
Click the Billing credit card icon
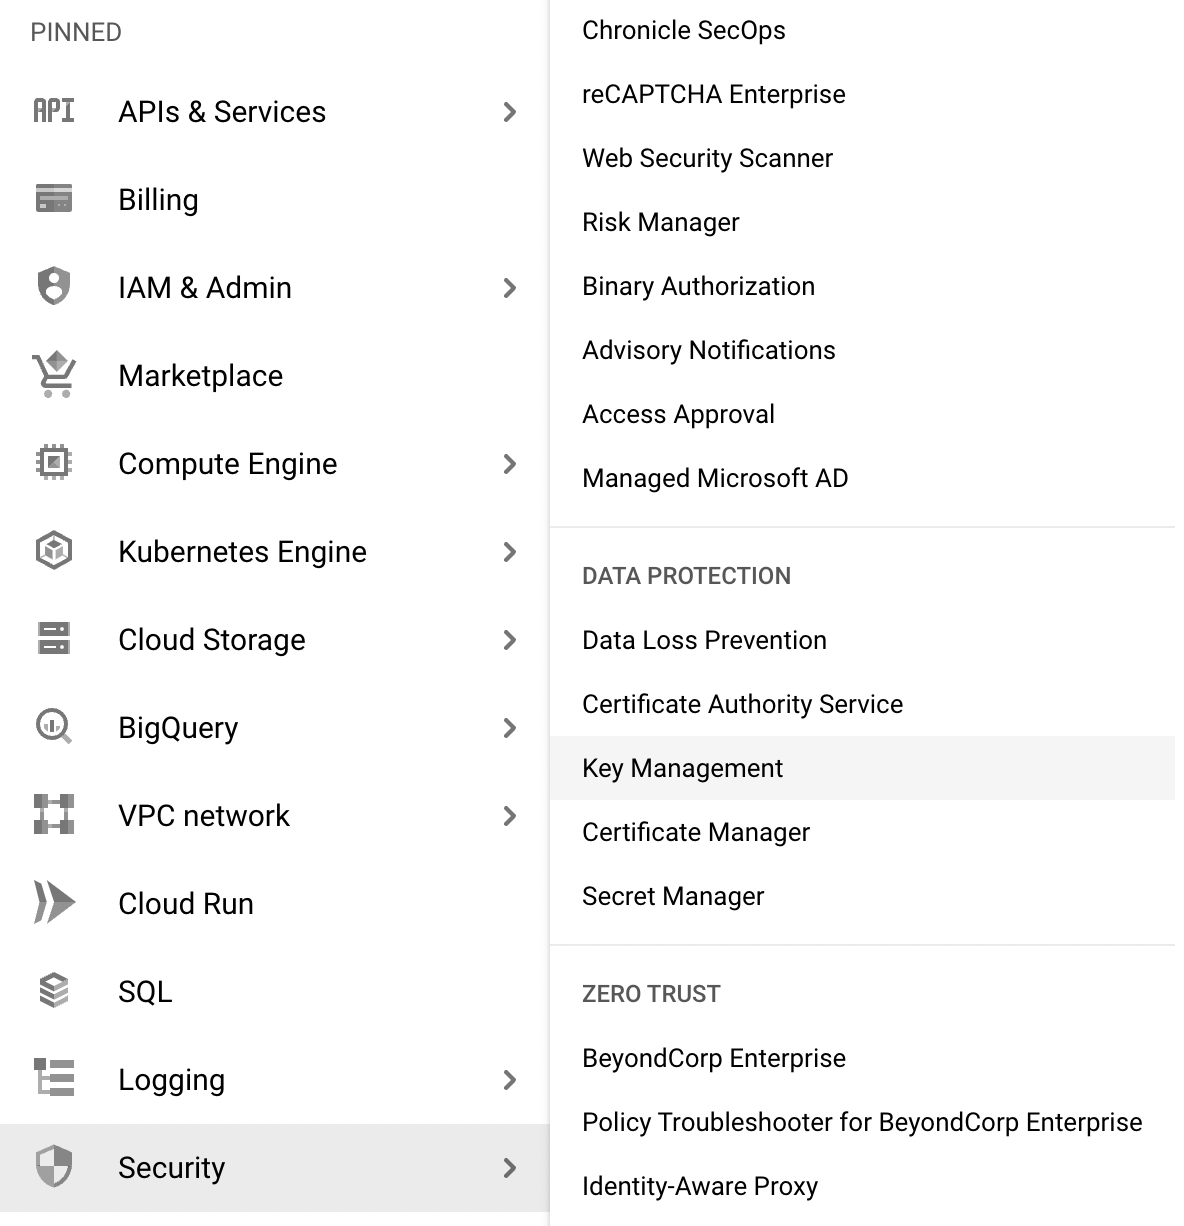[54, 198]
